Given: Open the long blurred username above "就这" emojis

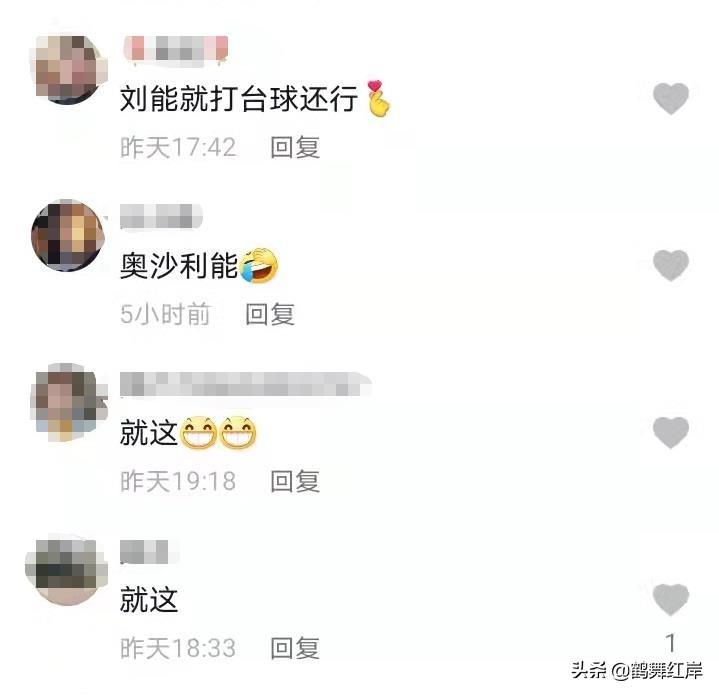Looking at the screenshot, I should [245, 384].
